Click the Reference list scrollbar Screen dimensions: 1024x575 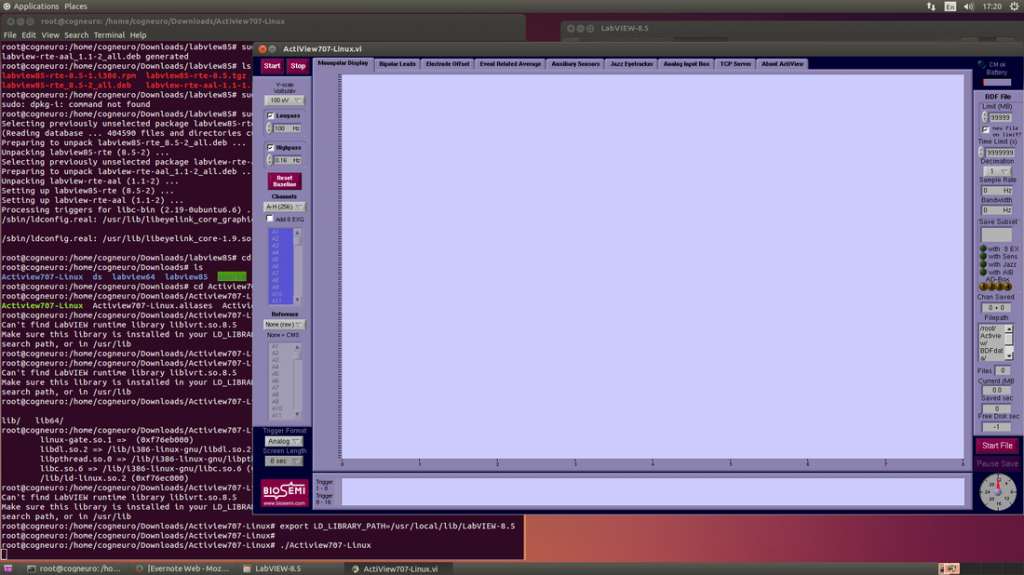click(297, 380)
